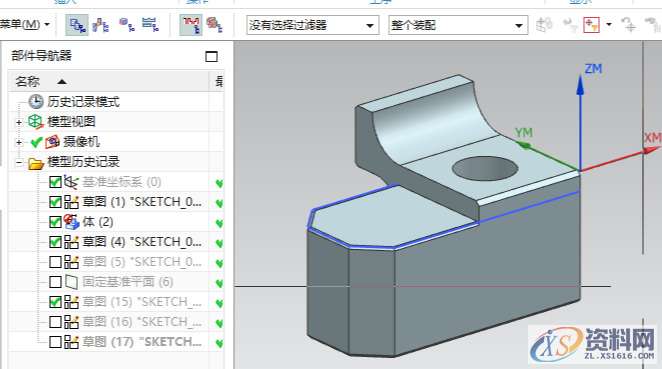Click the sketch icon of 草图 (4)

pos(71,241)
